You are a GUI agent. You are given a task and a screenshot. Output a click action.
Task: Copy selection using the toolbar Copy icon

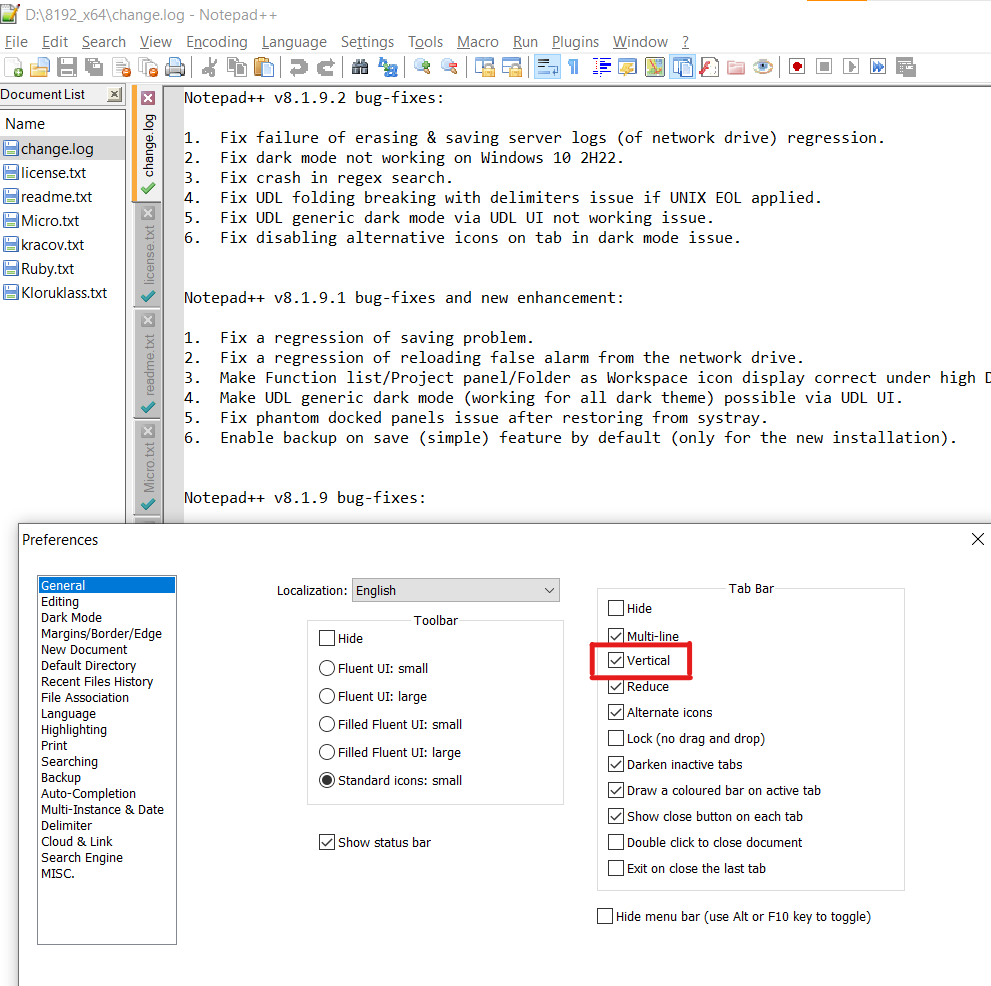point(237,67)
